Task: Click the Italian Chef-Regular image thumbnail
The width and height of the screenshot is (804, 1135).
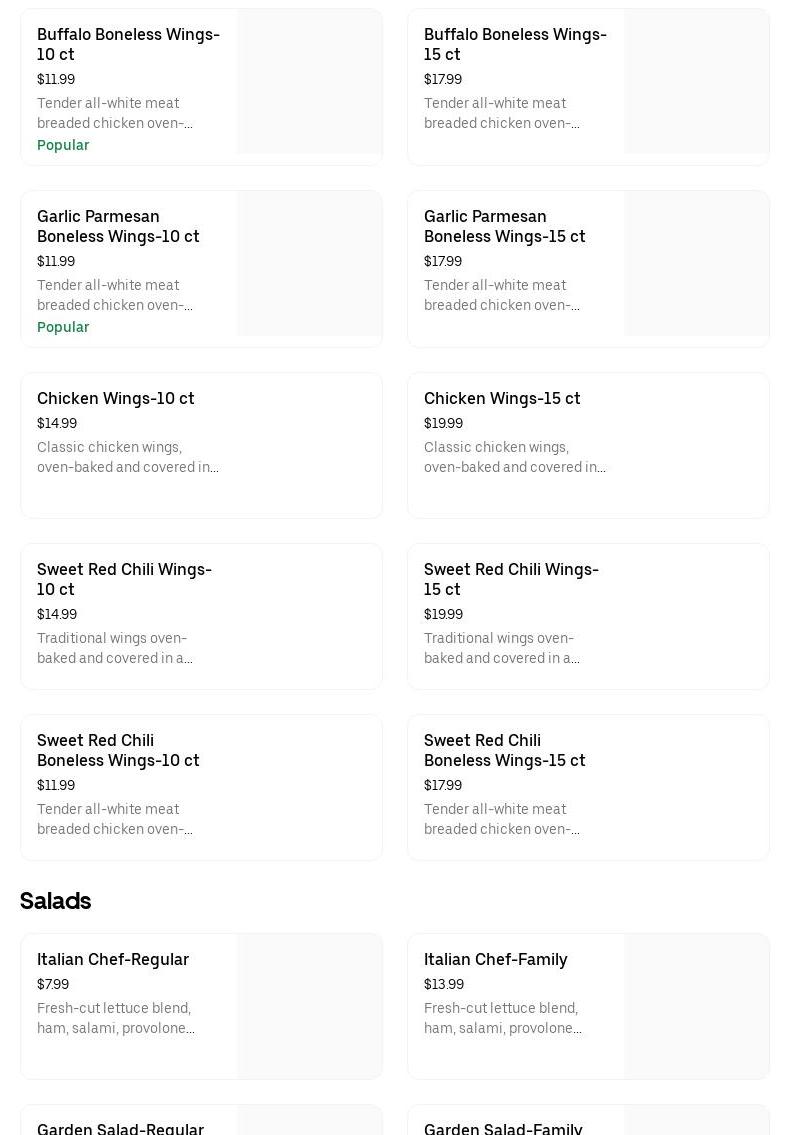Action: pyautogui.click(x=309, y=1006)
